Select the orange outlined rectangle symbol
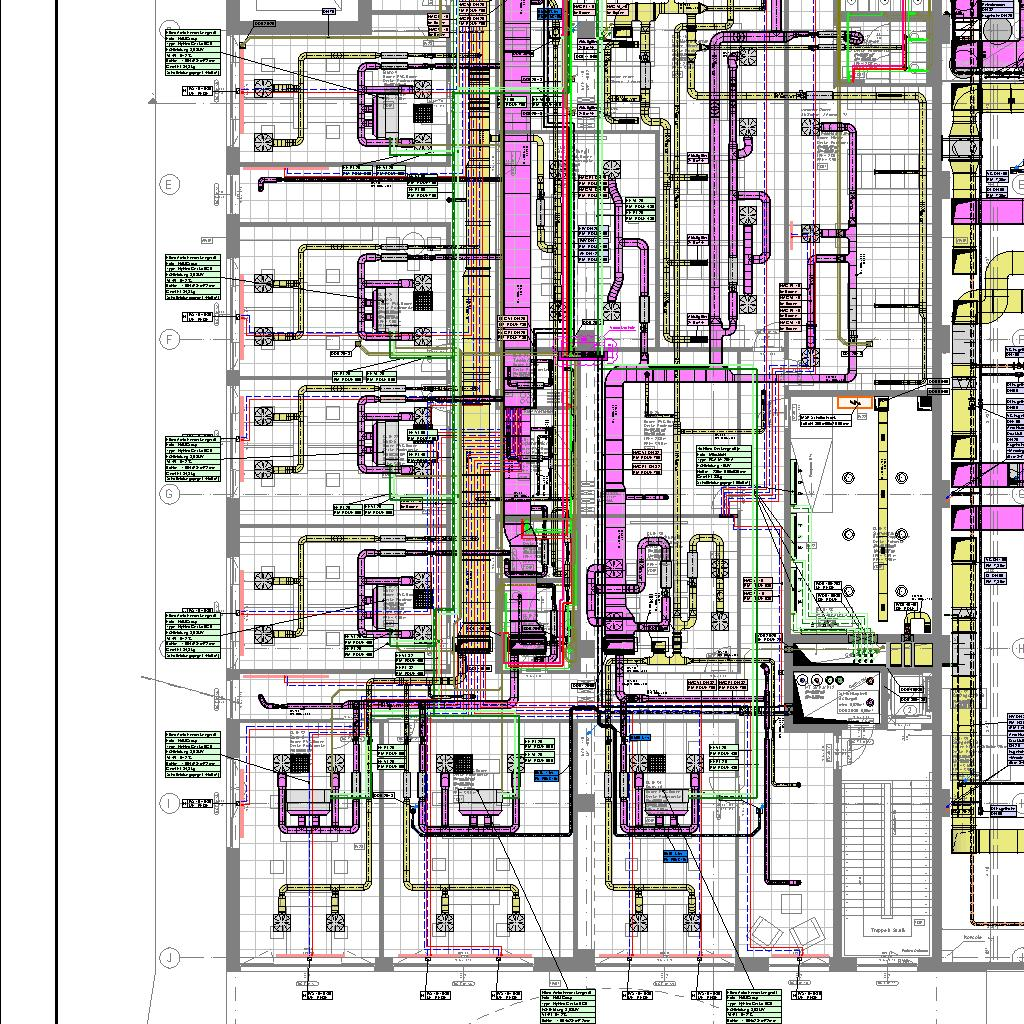Image resolution: width=1024 pixels, height=1024 pixels. [x=856, y=402]
